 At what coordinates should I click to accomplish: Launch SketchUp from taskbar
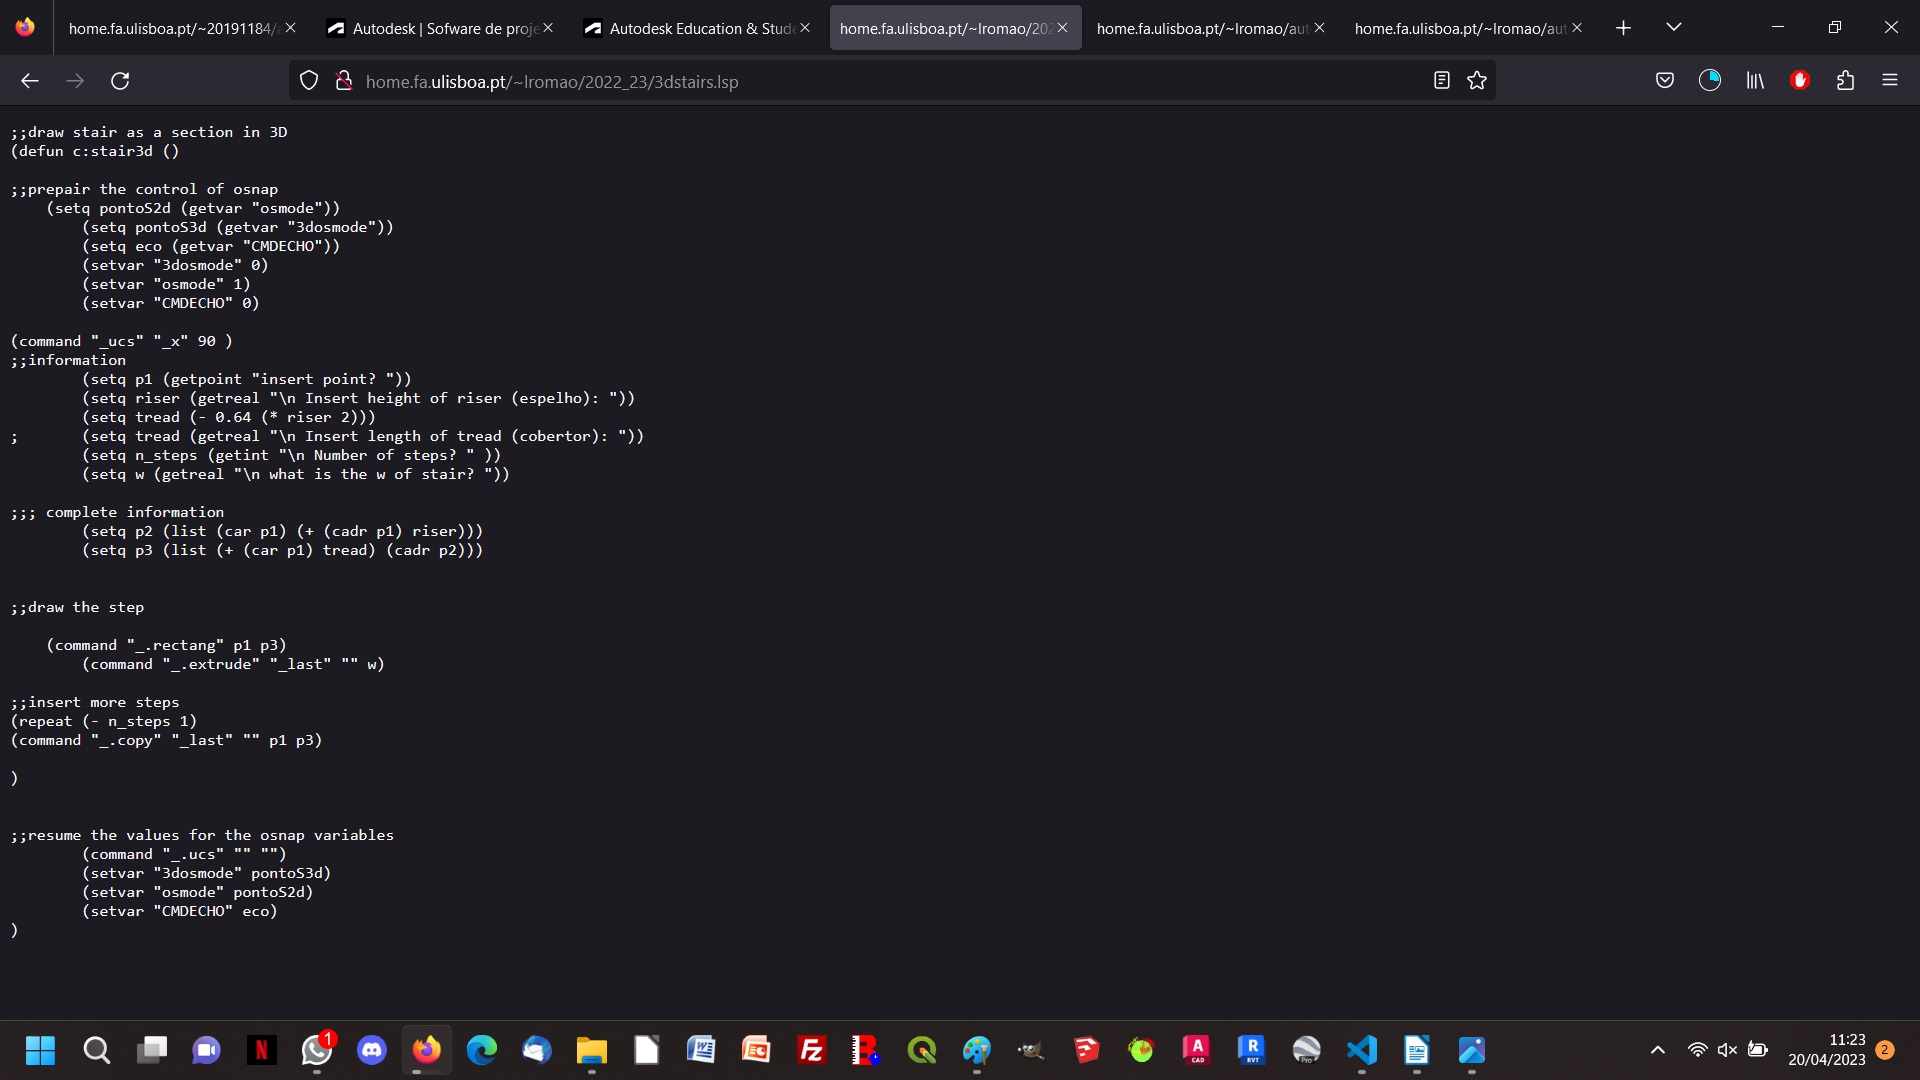(x=1087, y=1050)
